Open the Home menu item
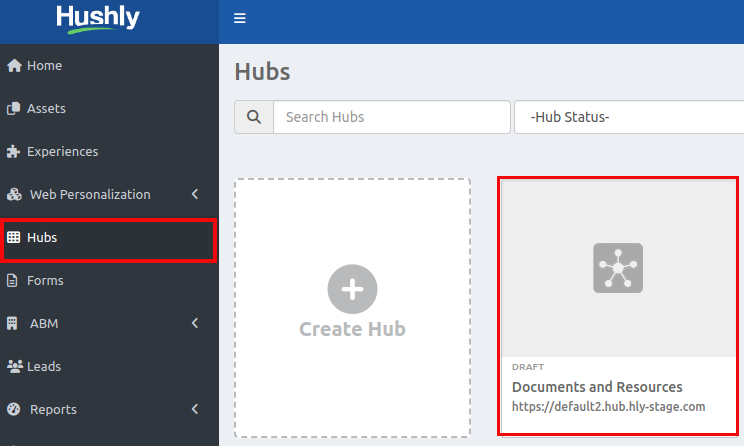744x447 pixels. (109, 65)
